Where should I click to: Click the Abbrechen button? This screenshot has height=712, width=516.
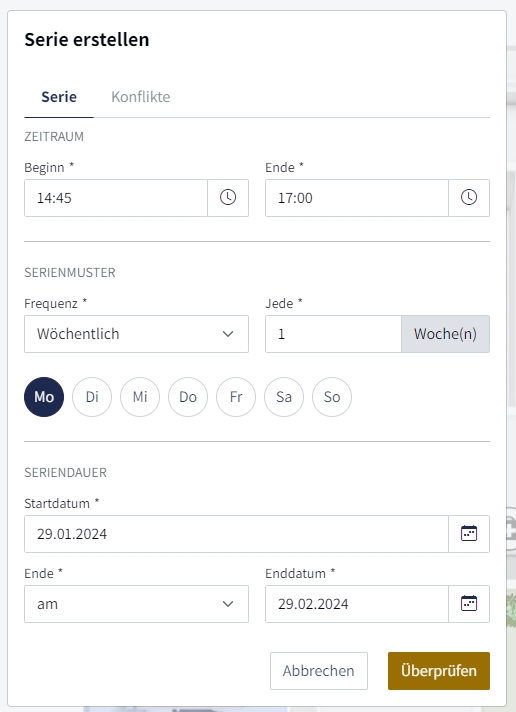point(319,671)
